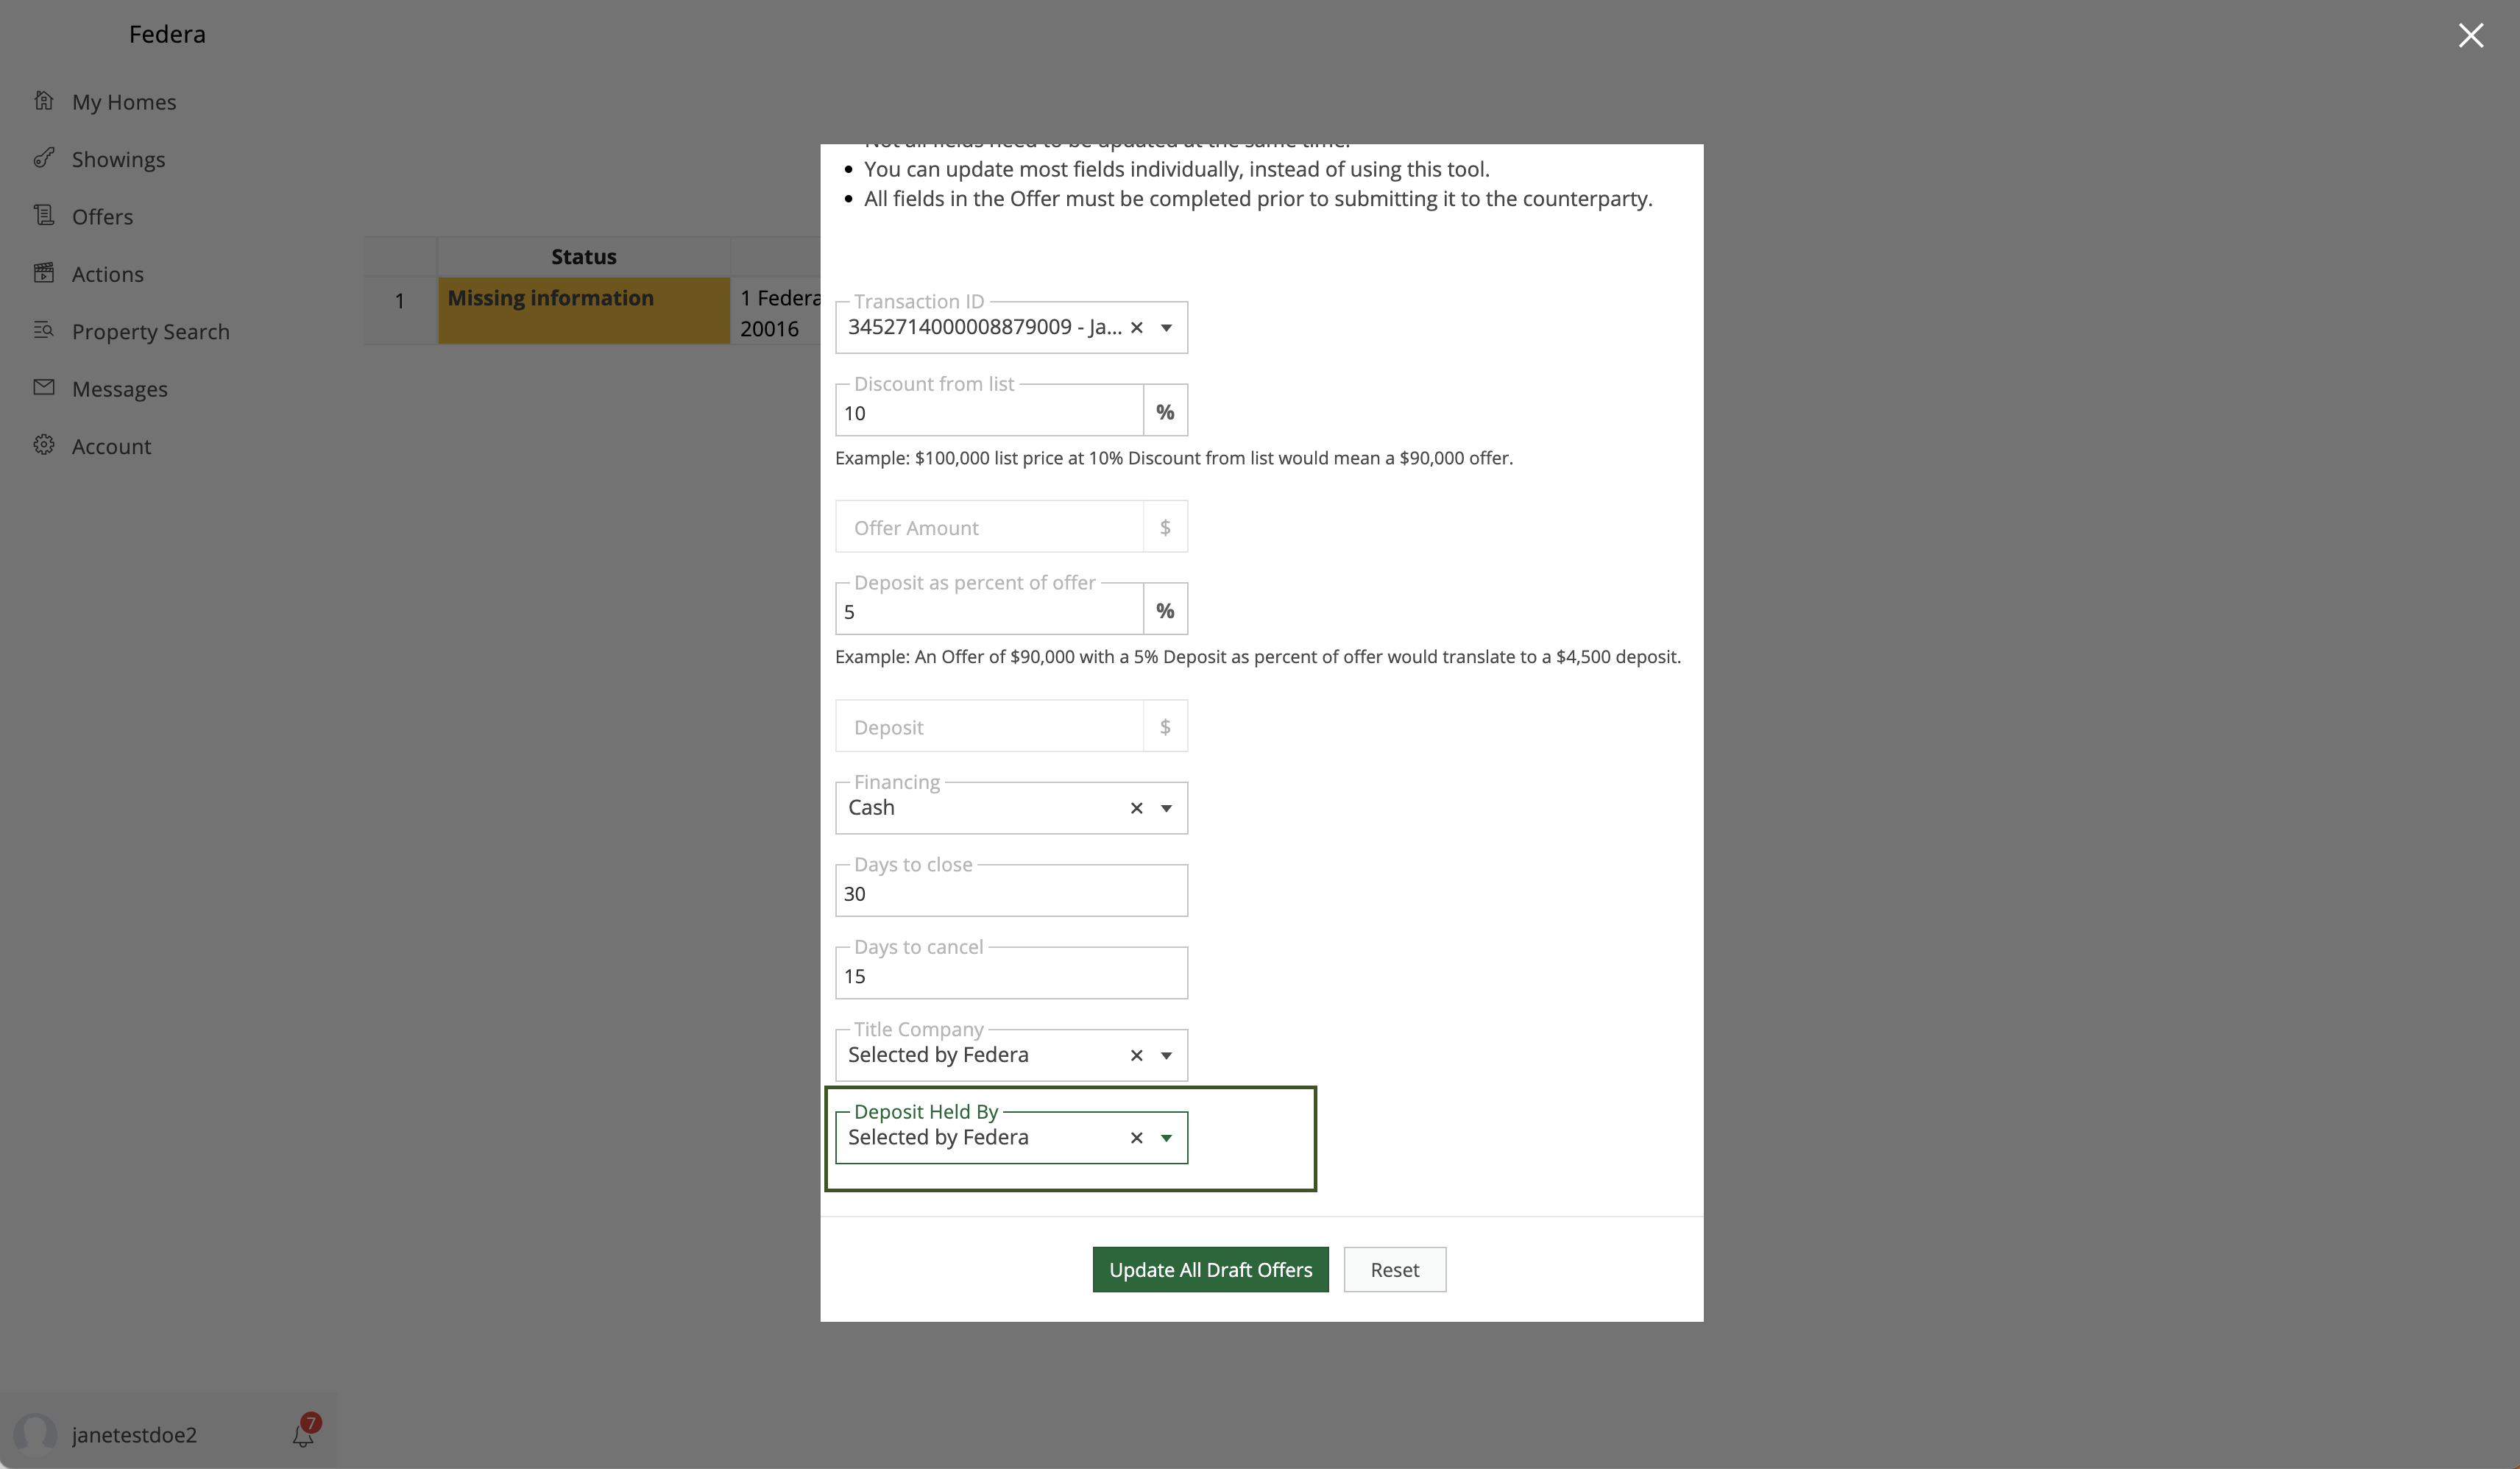The image size is (2520, 1469).
Task: Open My Homes in sidebar
Action: (124, 102)
